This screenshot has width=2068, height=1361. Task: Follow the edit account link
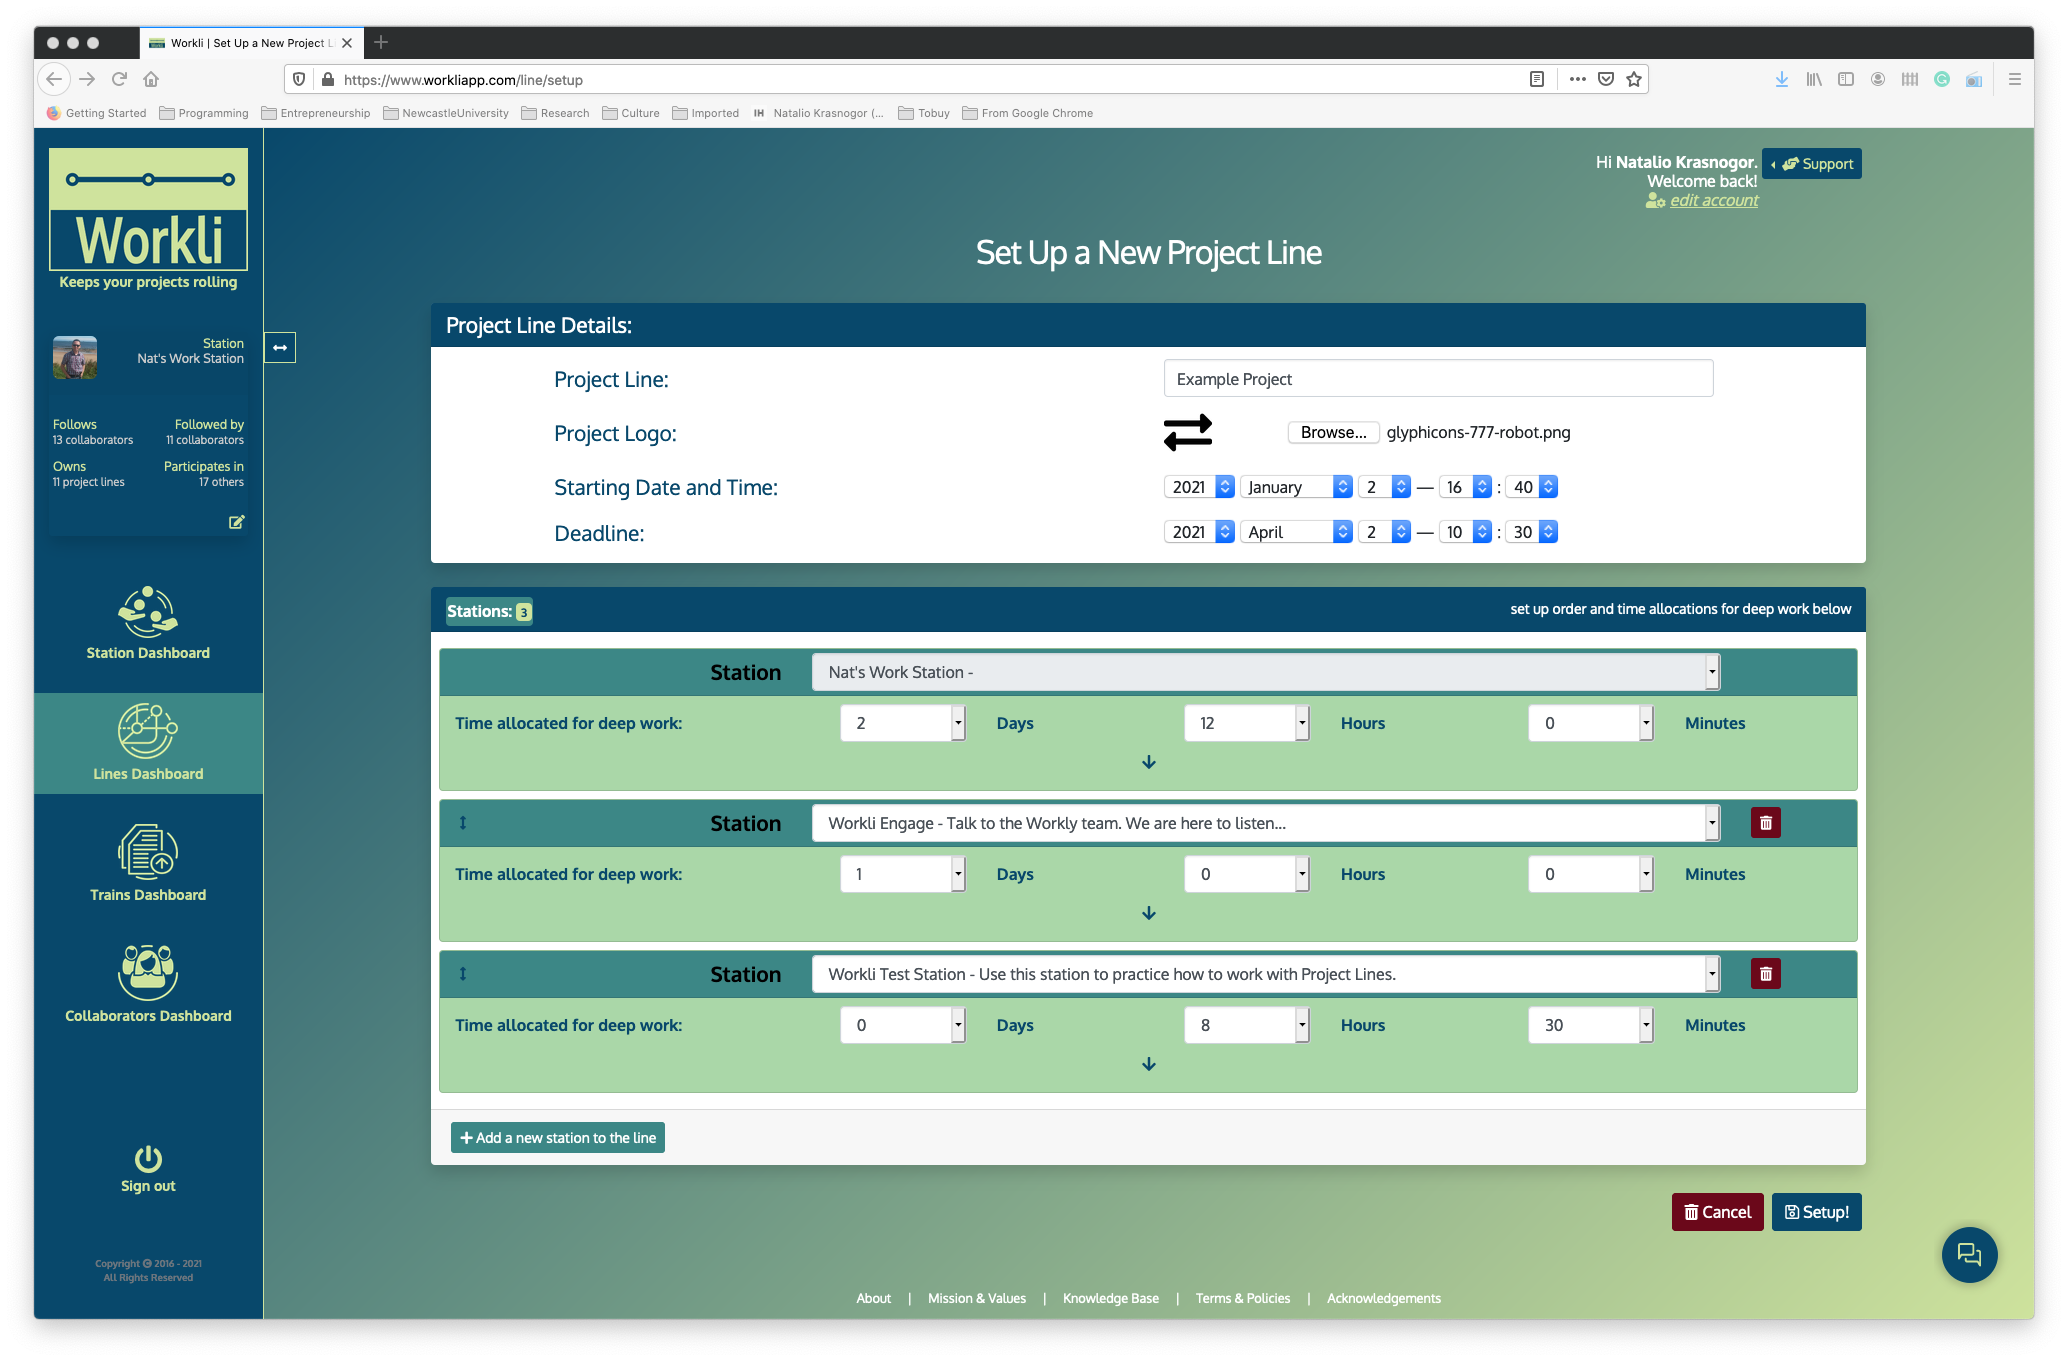pos(1713,201)
